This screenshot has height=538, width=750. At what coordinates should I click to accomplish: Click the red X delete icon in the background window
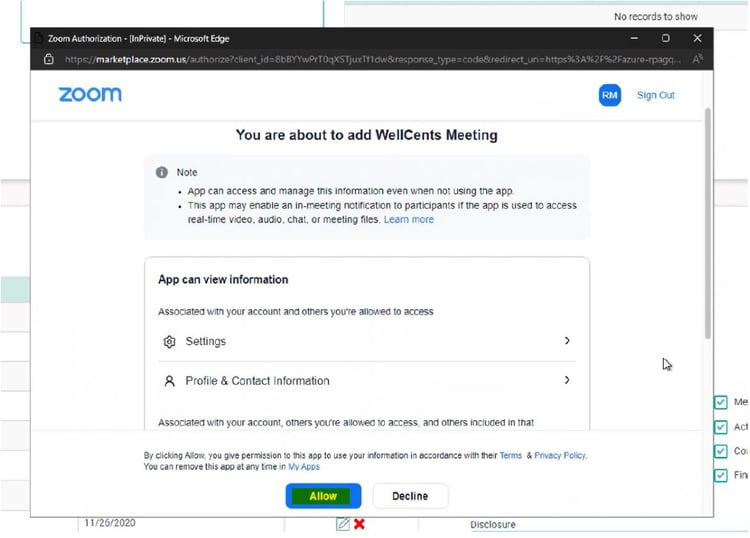coord(359,524)
